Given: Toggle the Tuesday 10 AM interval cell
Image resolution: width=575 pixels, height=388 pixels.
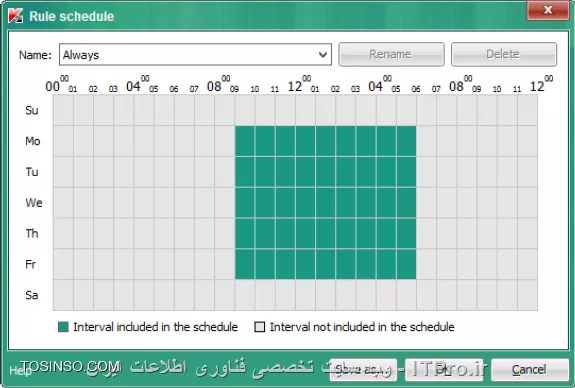Looking at the screenshot, I should click(265, 172).
